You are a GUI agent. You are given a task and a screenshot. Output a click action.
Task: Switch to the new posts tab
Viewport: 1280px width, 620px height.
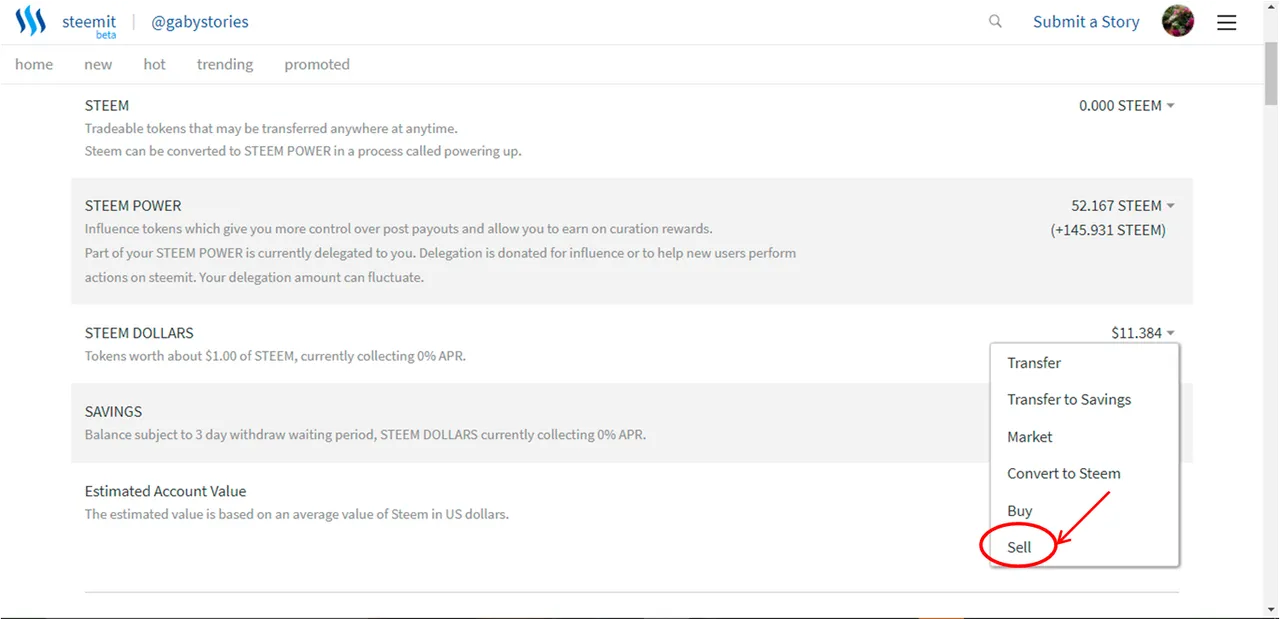click(x=98, y=64)
